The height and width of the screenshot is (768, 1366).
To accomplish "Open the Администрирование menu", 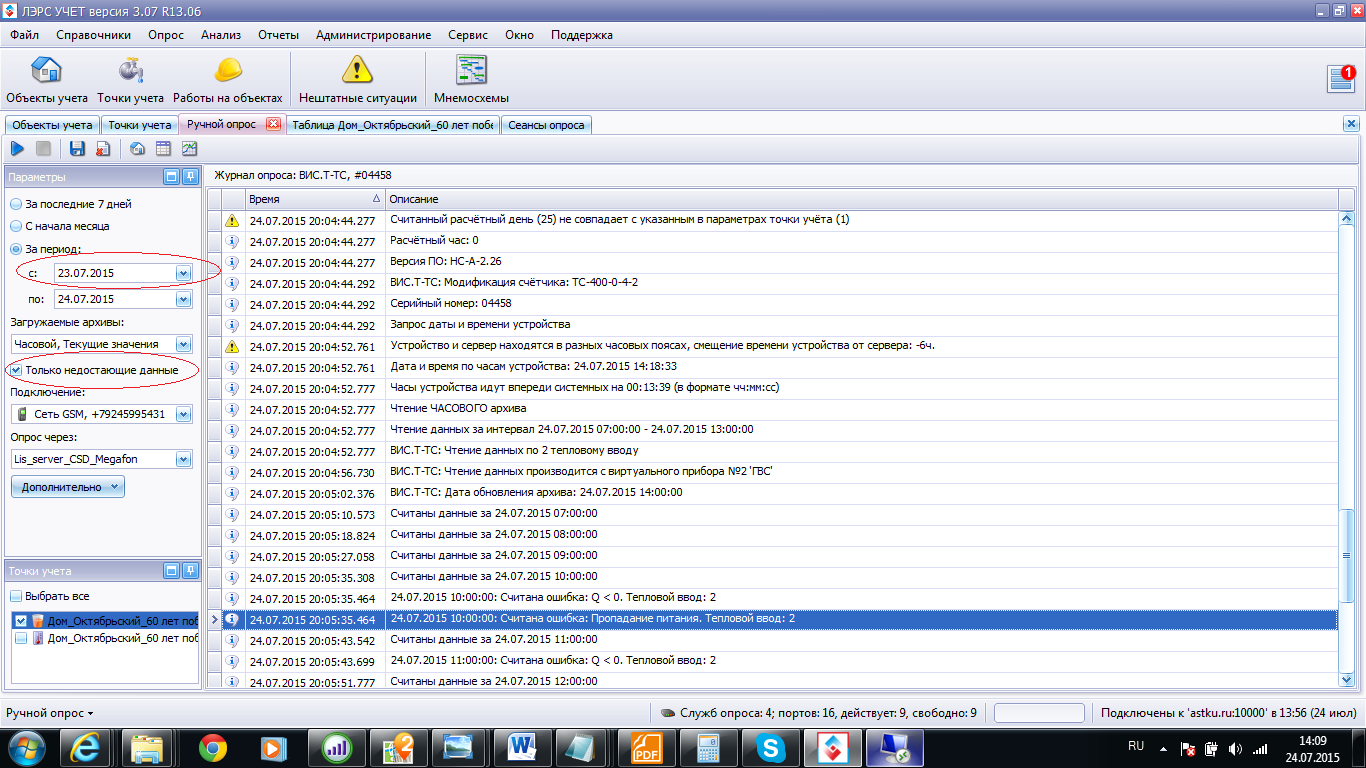I will 374,35.
